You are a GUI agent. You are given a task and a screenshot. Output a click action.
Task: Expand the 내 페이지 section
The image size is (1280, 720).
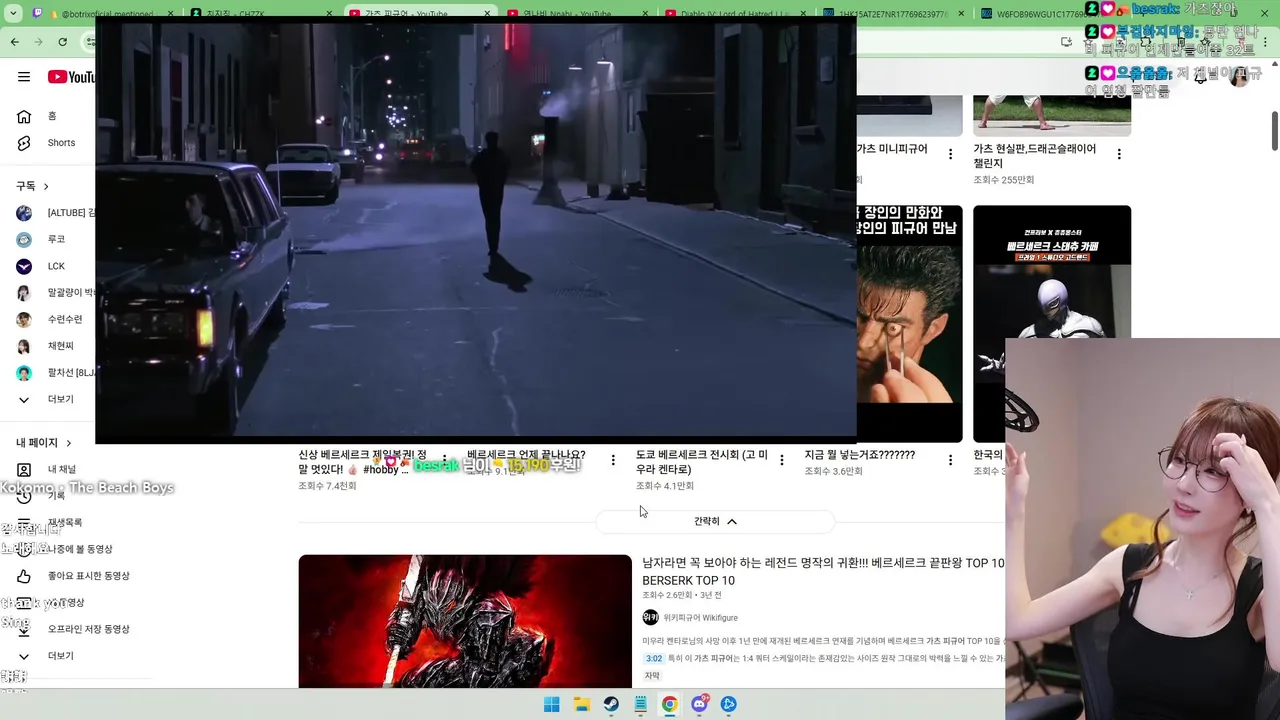click(44, 442)
